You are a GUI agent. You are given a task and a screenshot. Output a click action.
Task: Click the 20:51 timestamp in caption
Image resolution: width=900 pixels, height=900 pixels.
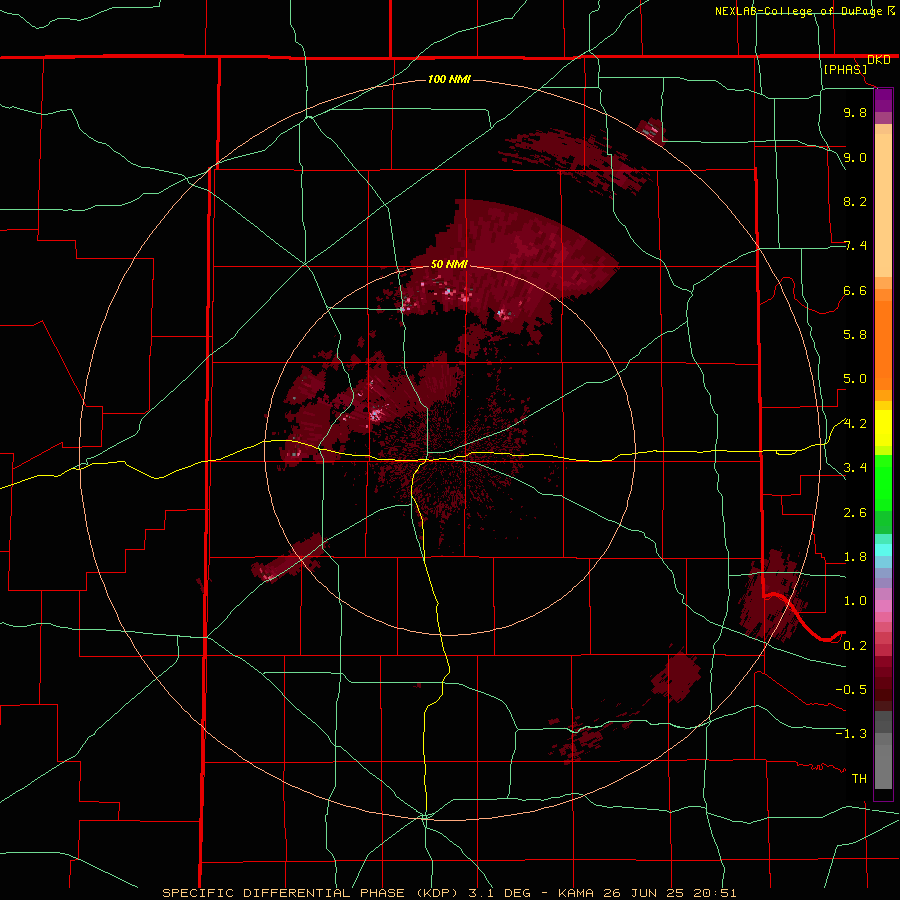tap(715, 893)
